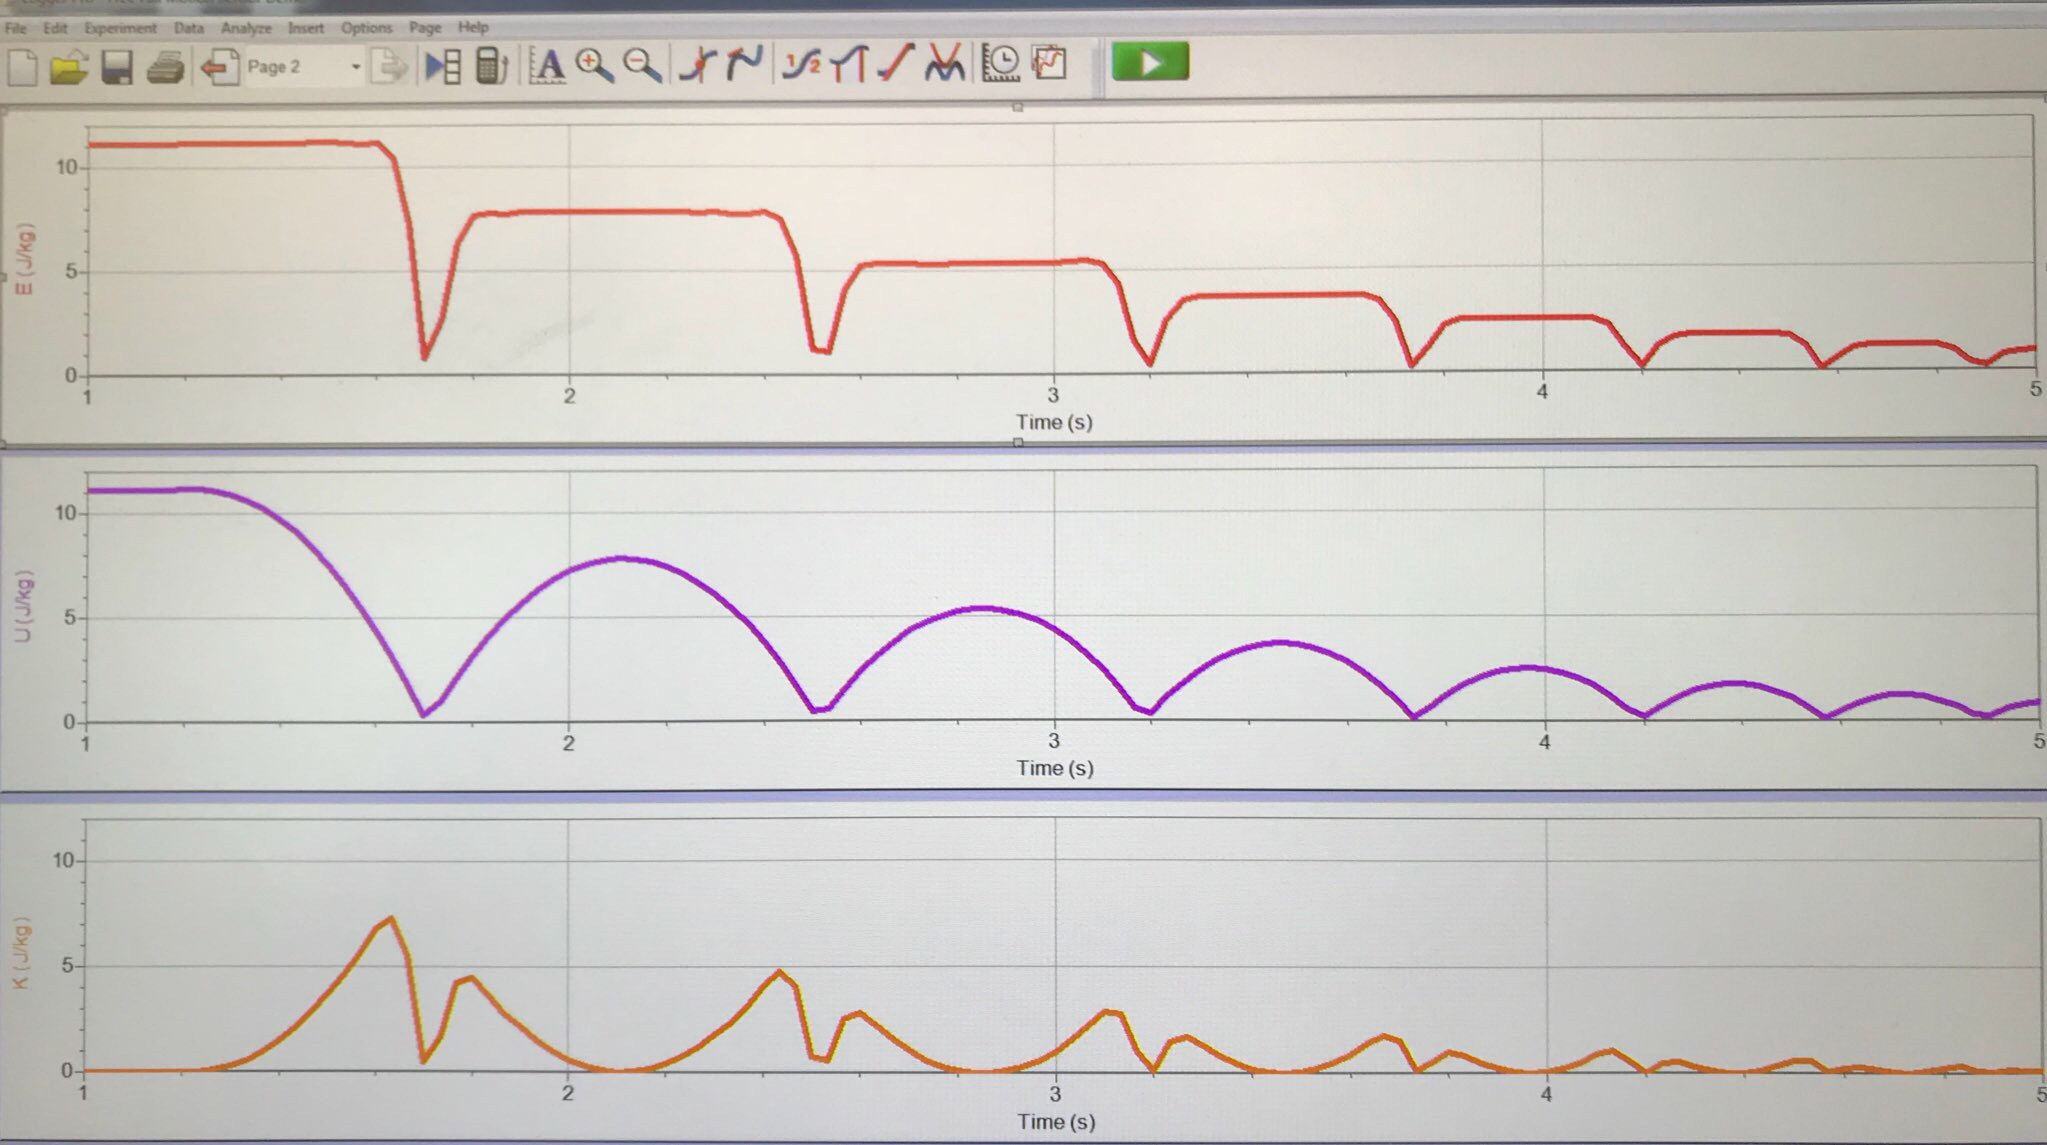This screenshot has height=1145, width=2047.
Task: Click the green Collect play button
Action: click(x=1150, y=63)
